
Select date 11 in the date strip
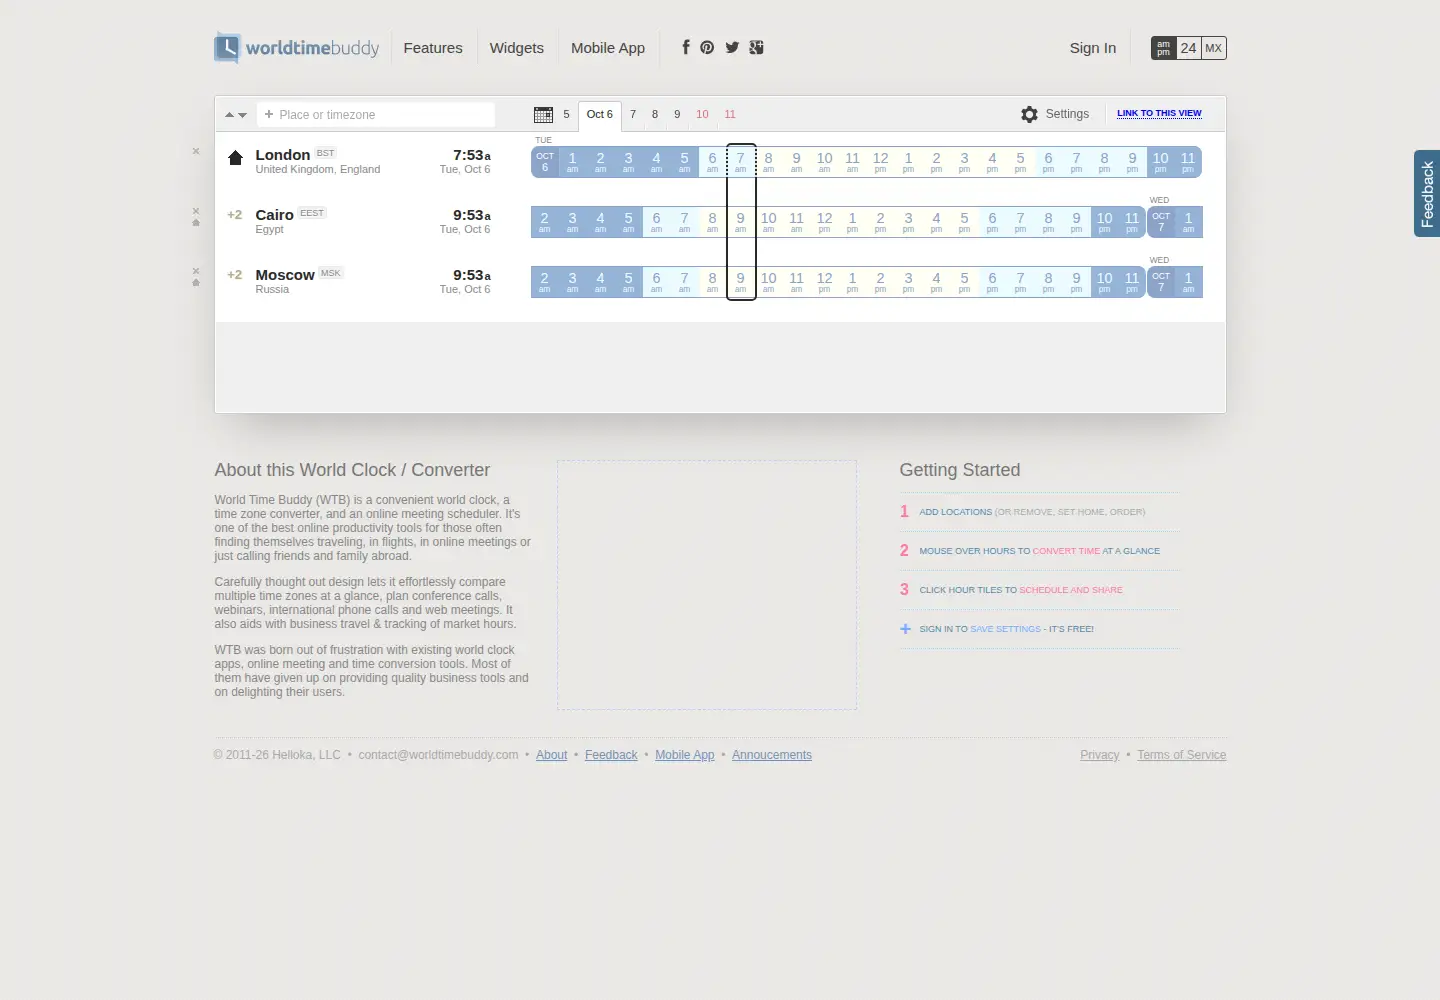tap(730, 114)
